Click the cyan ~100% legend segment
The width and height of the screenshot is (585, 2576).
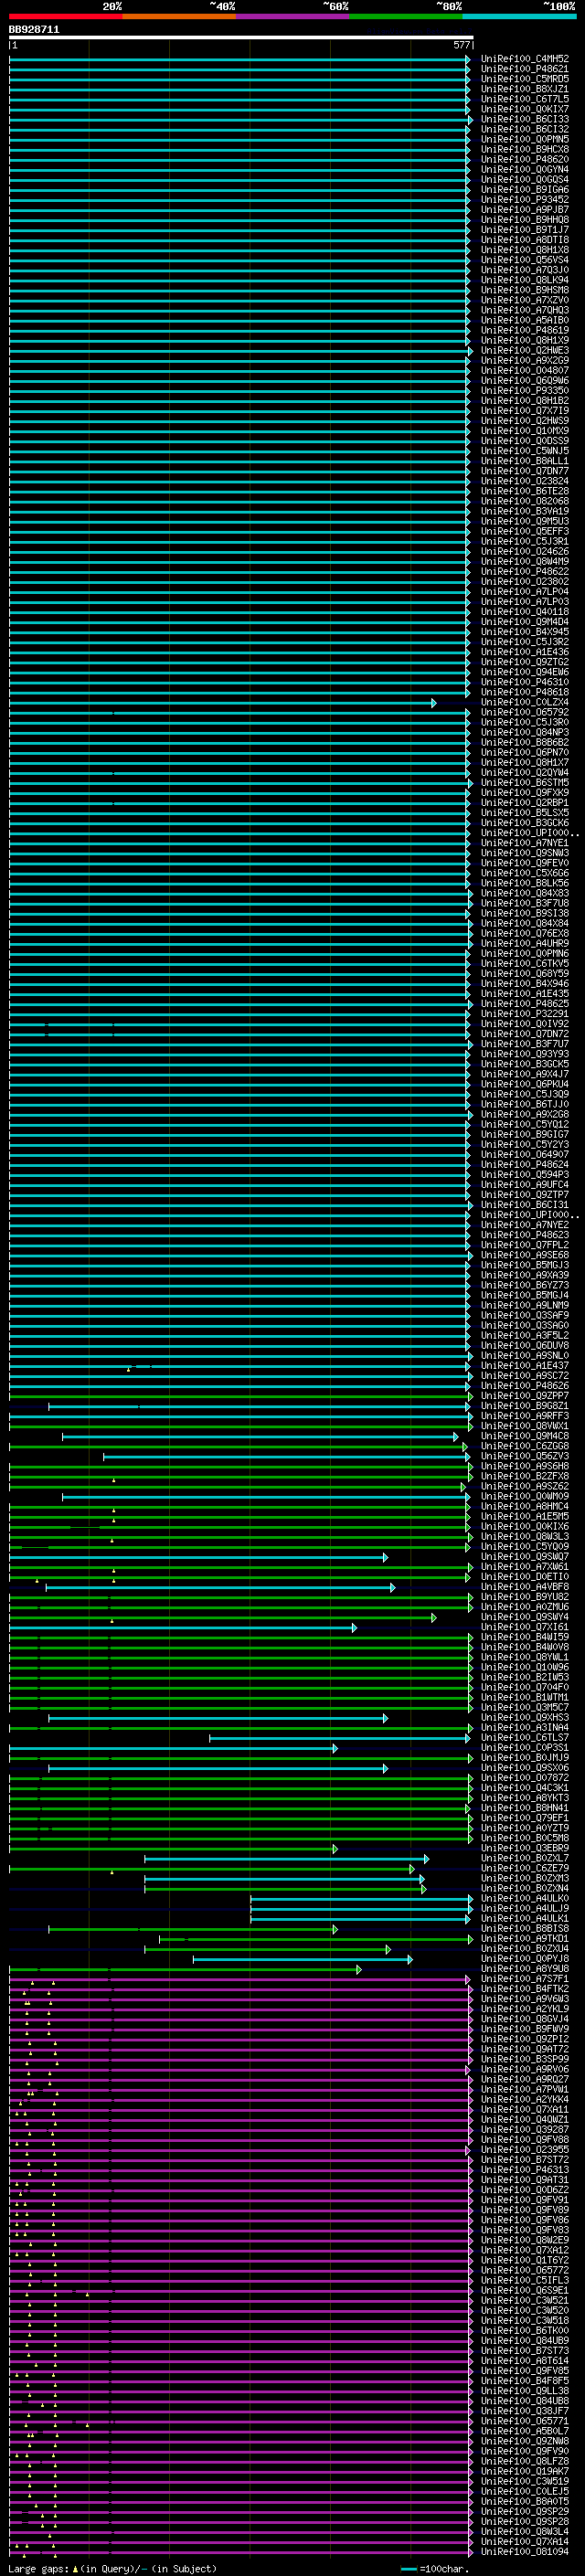(x=519, y=16)
